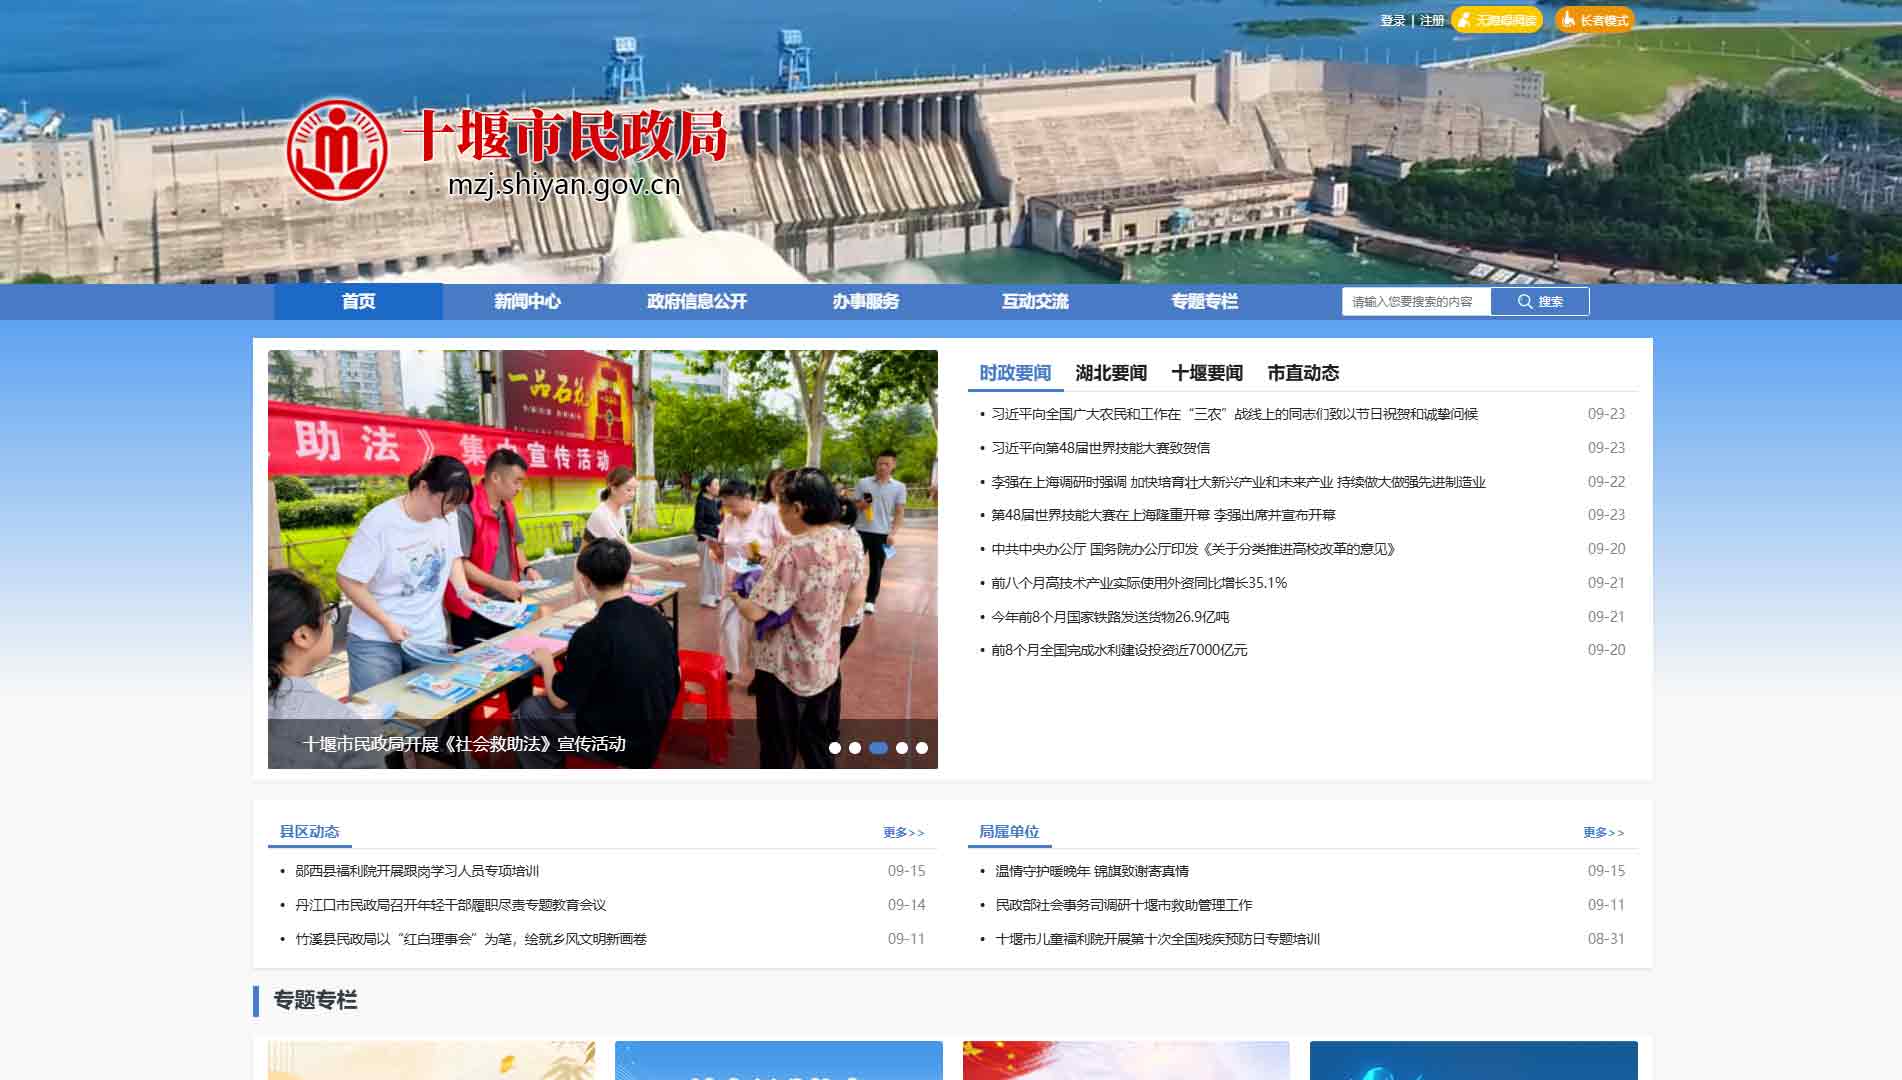Open article about 前八个月高技术产业 增长35.1%

click(x=1139, y=583)
